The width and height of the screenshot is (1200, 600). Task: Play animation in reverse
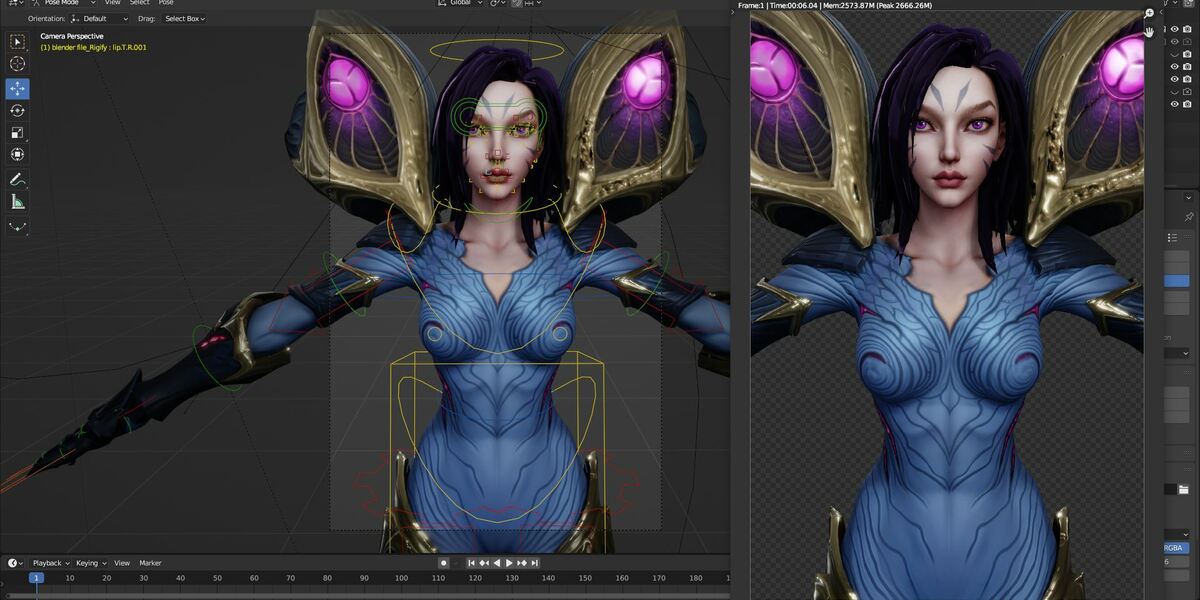click(x=497, y=563)
